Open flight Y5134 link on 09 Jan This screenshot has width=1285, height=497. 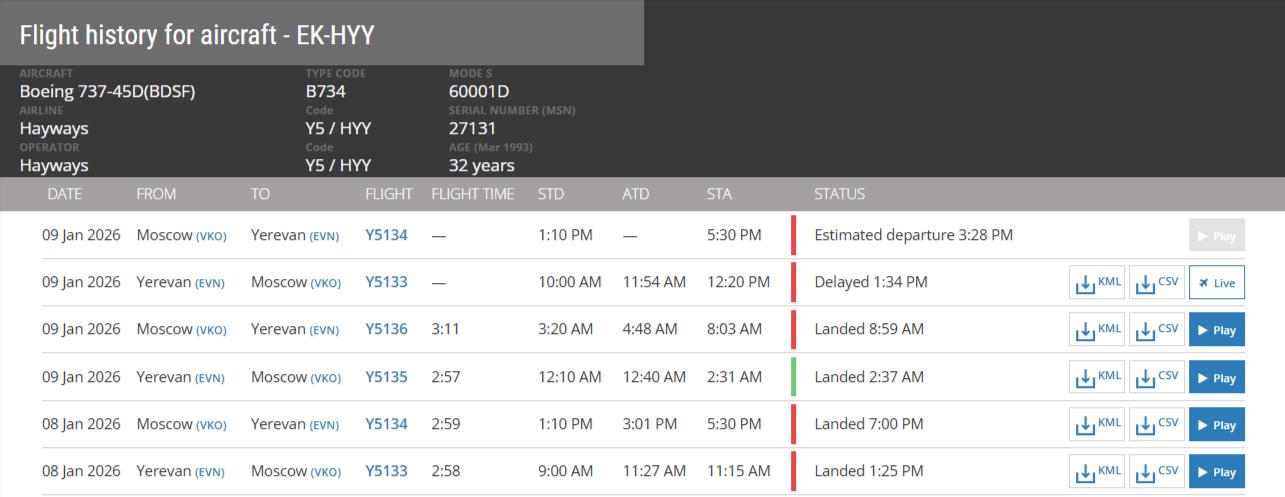pos(386,235)
